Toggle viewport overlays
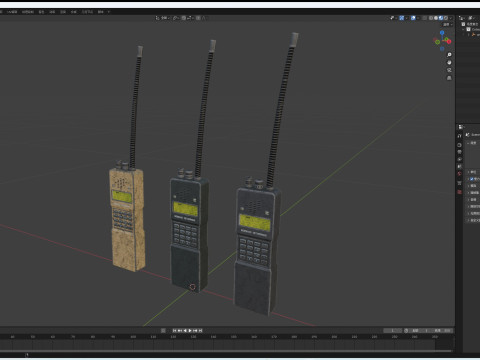 pos(413,18)
